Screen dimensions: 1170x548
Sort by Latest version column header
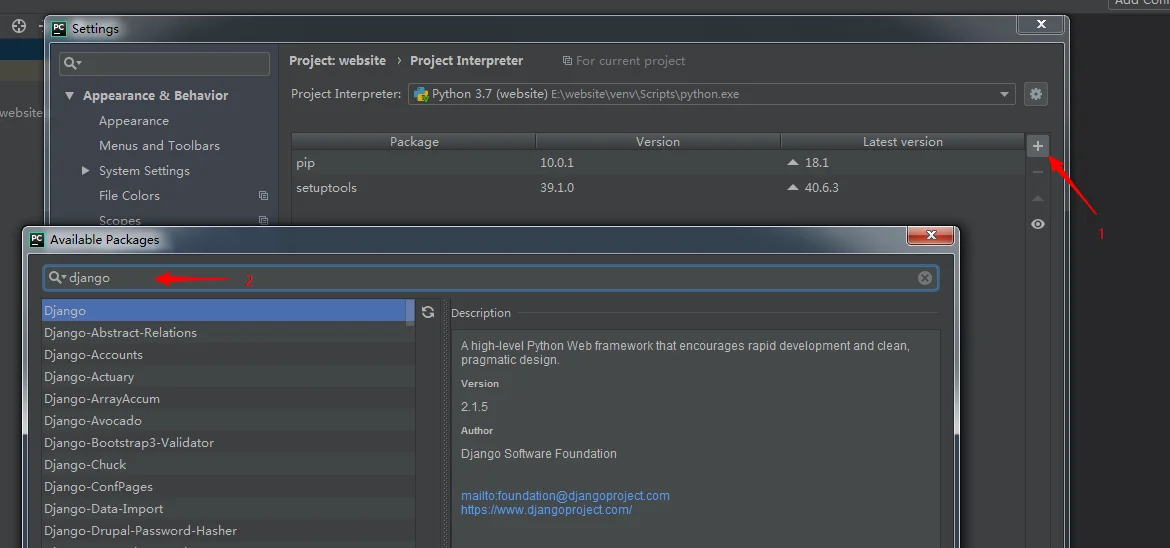click(x=902, y=142)
